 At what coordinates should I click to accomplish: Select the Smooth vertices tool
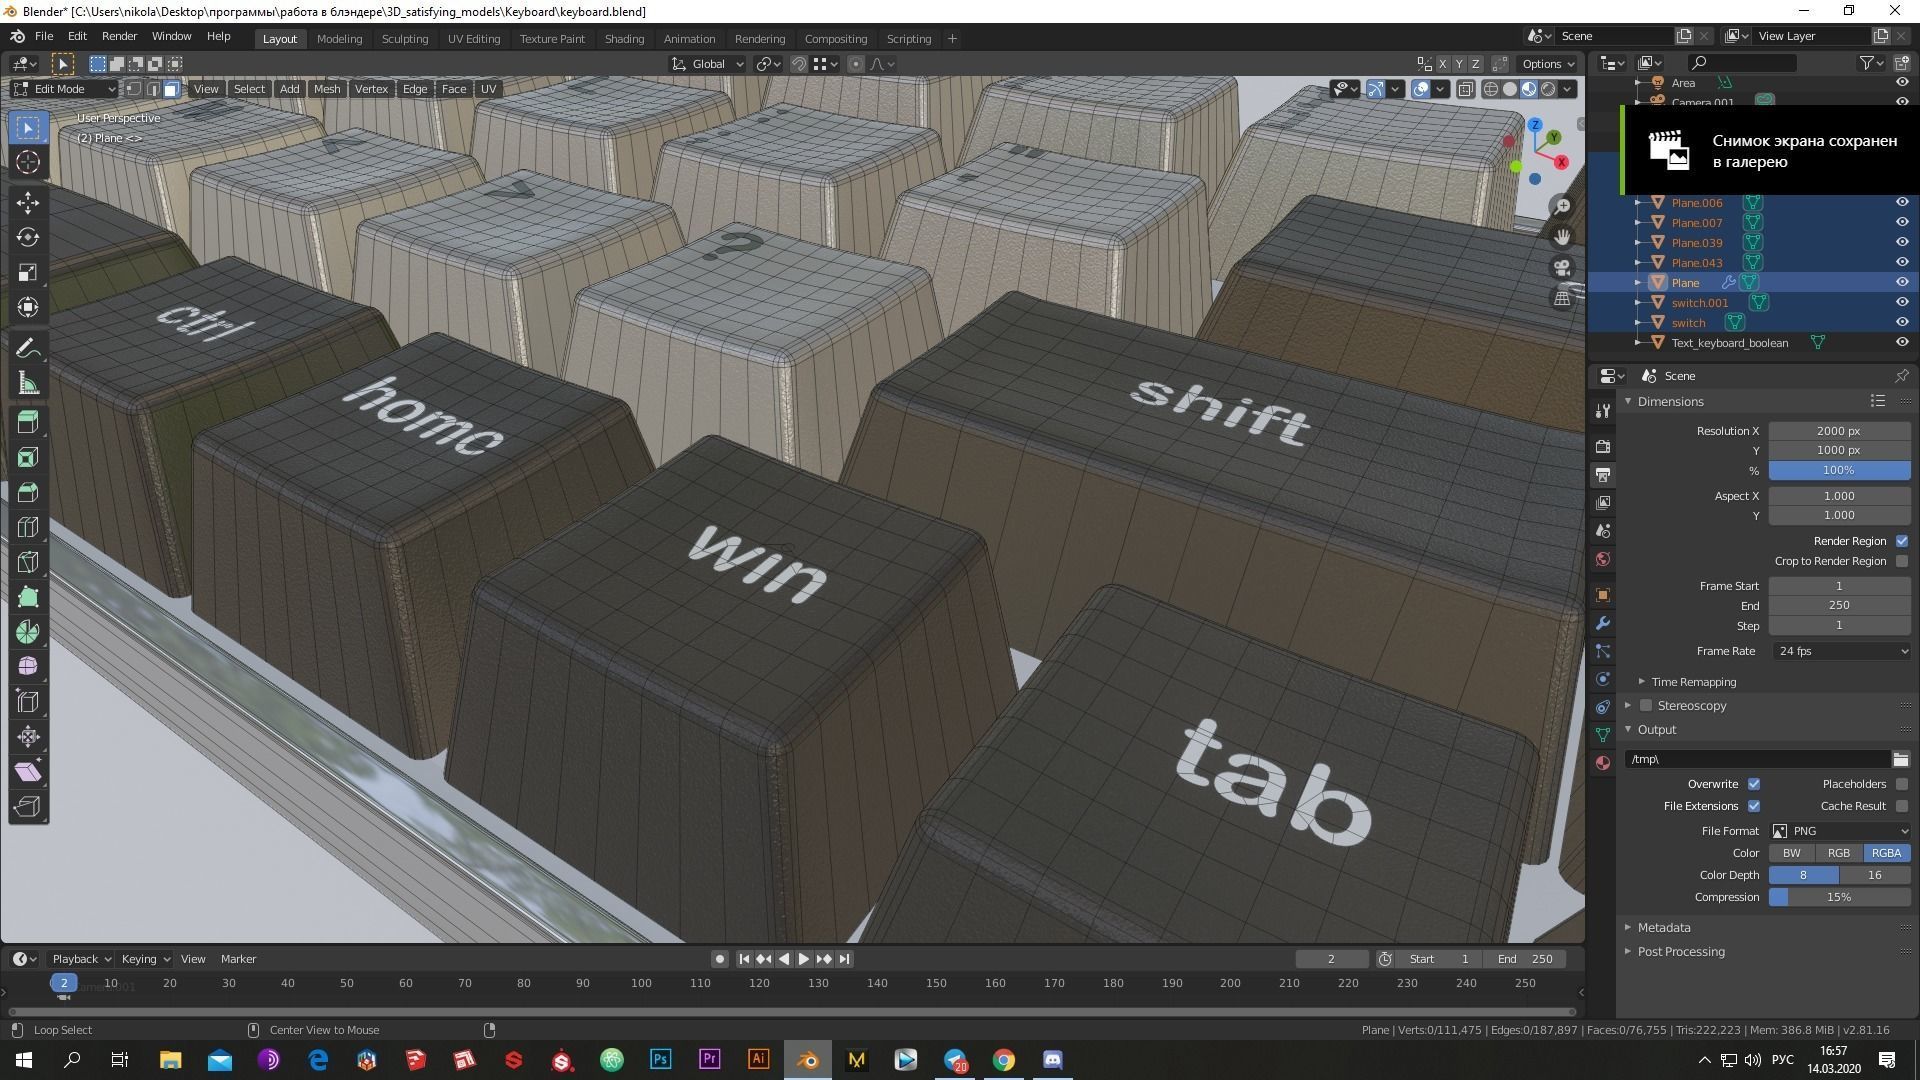tap(28, 667)
